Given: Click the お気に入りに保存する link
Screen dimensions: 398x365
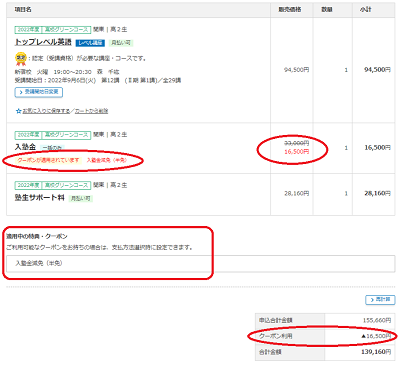Looking at the screenshot, I should point(46,111).
